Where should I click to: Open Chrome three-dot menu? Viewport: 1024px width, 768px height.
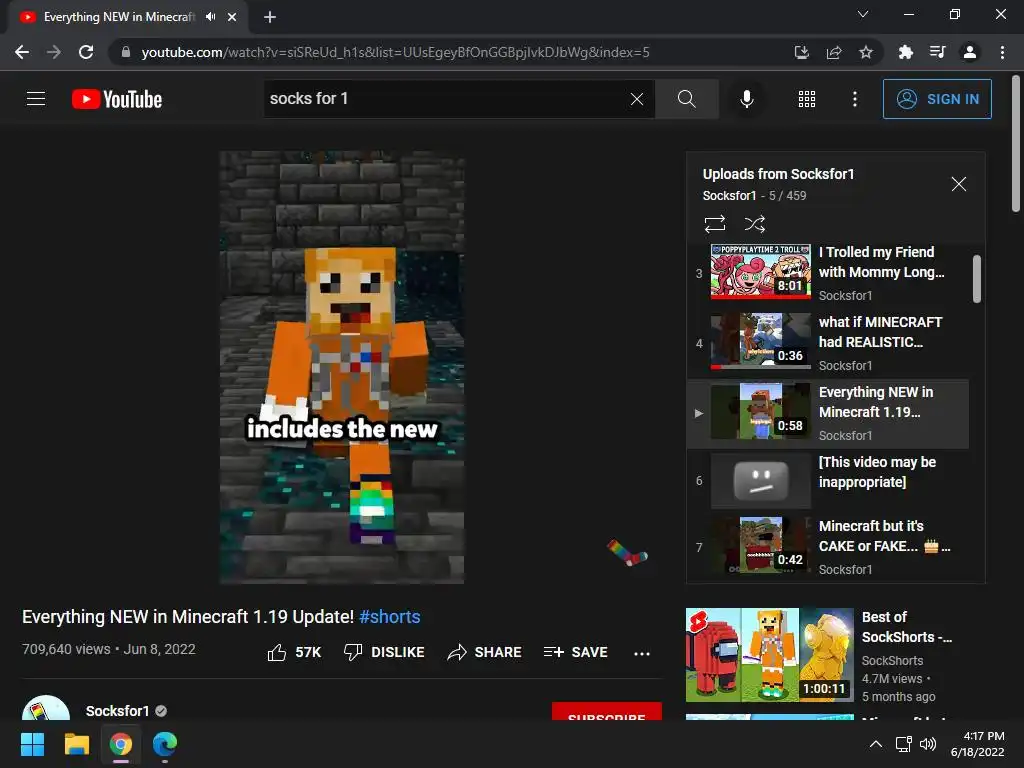1002,52
